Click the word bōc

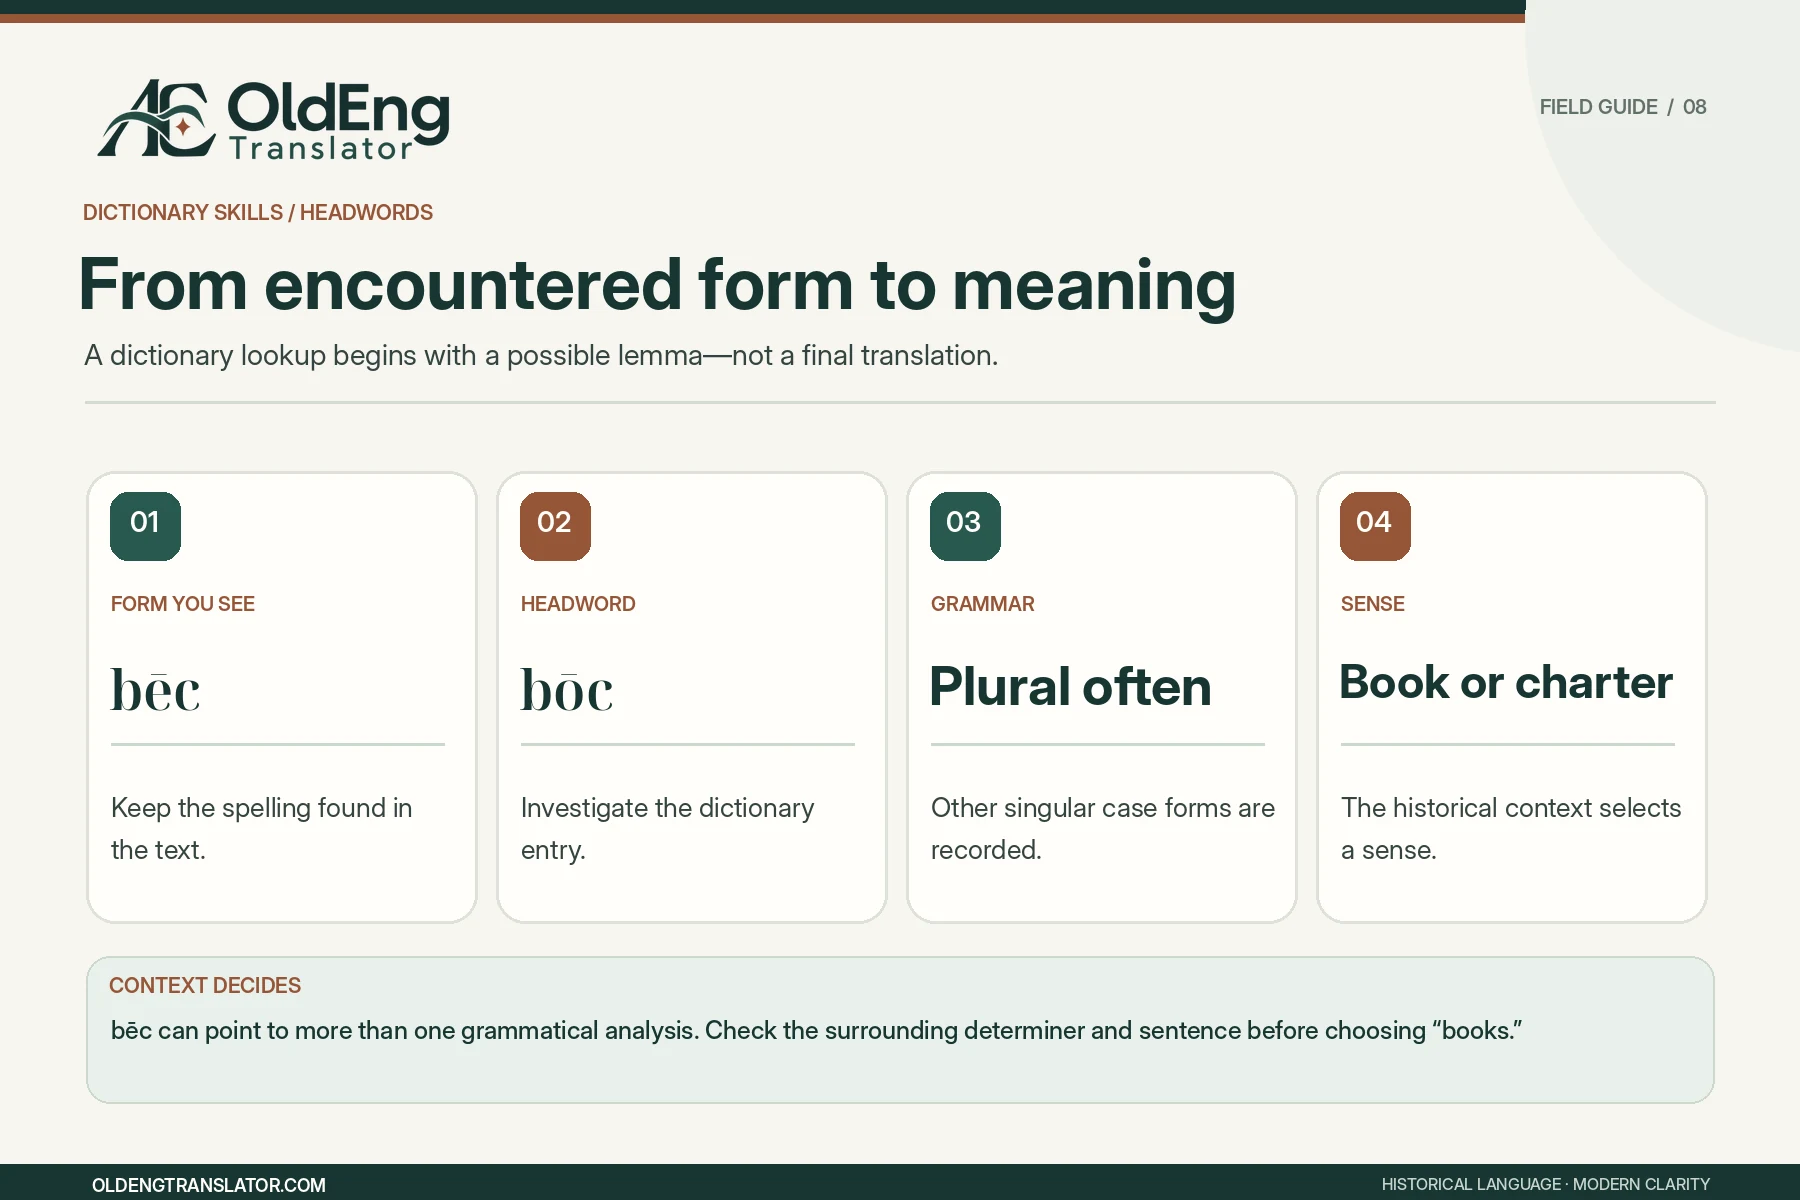567,688
